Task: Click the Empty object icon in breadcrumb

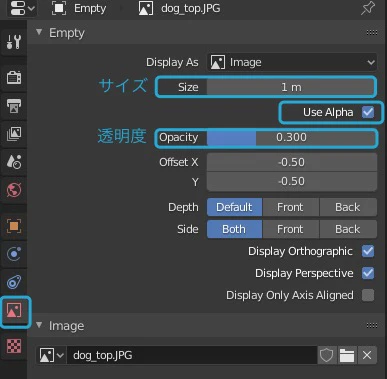Action: pos(59,8)
